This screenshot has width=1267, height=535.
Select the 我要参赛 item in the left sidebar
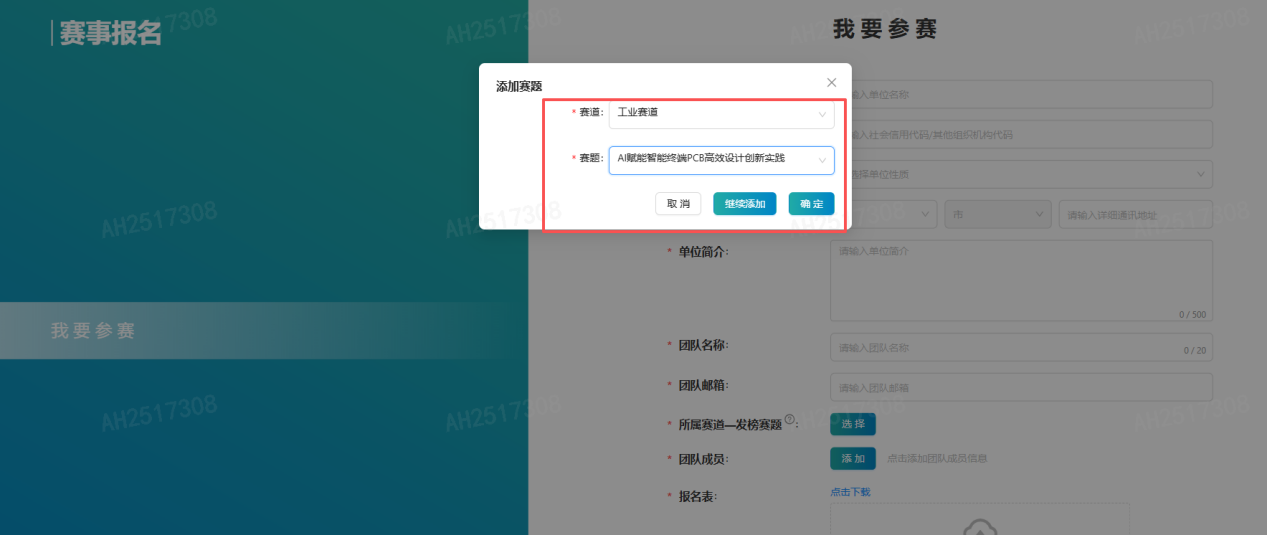click(x=264, y=331)
